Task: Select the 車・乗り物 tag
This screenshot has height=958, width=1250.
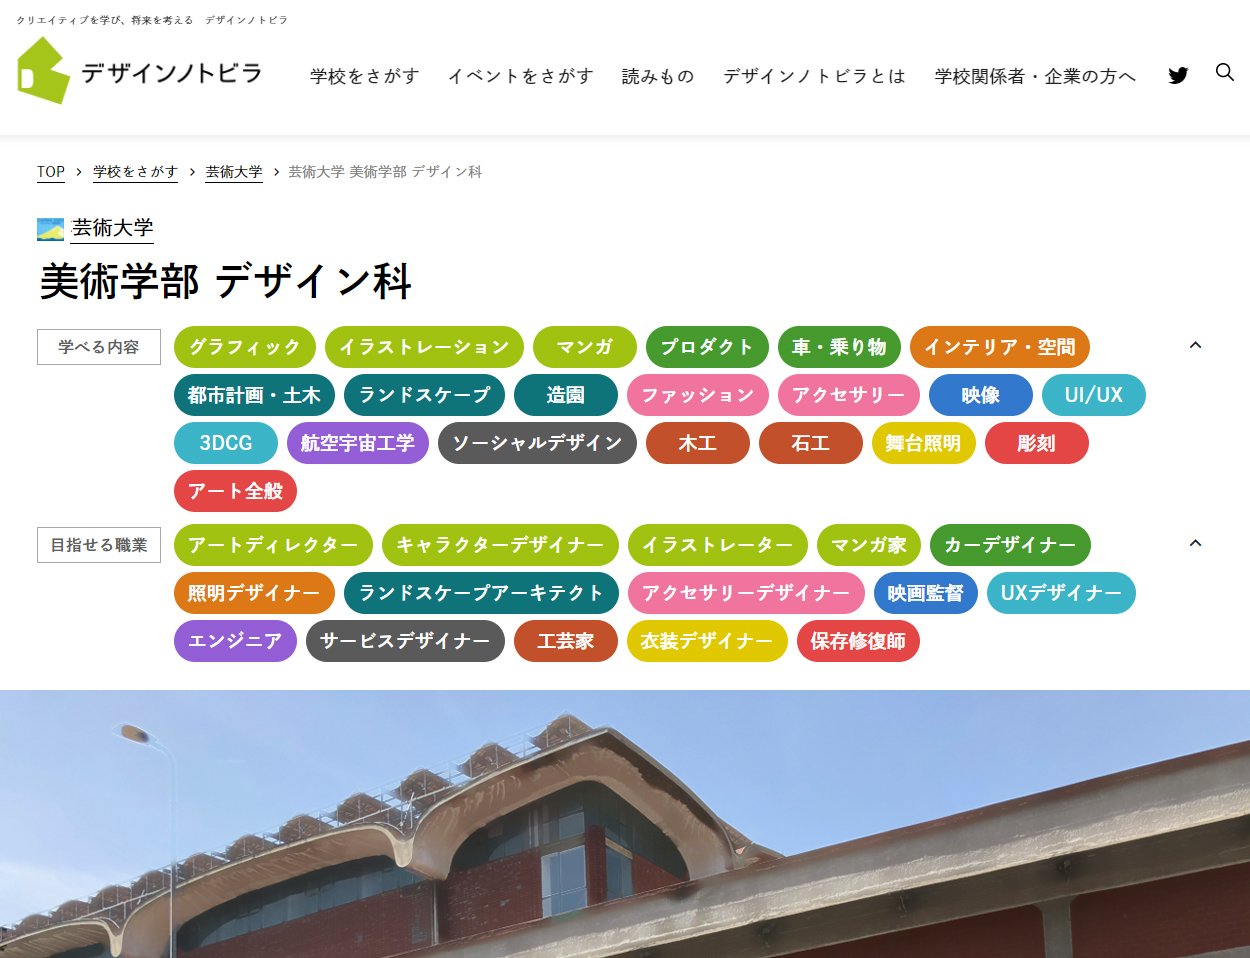Action: click(839, 347)
